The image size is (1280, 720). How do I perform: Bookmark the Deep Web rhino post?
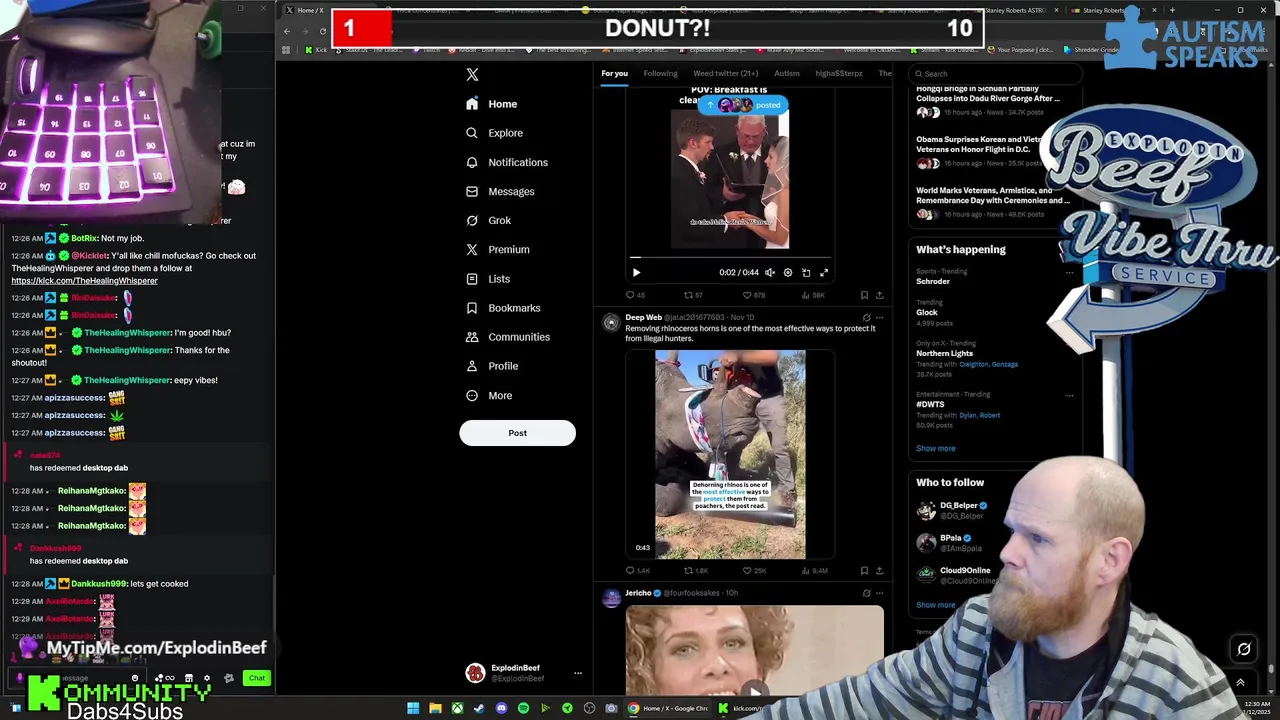[864, 571]
